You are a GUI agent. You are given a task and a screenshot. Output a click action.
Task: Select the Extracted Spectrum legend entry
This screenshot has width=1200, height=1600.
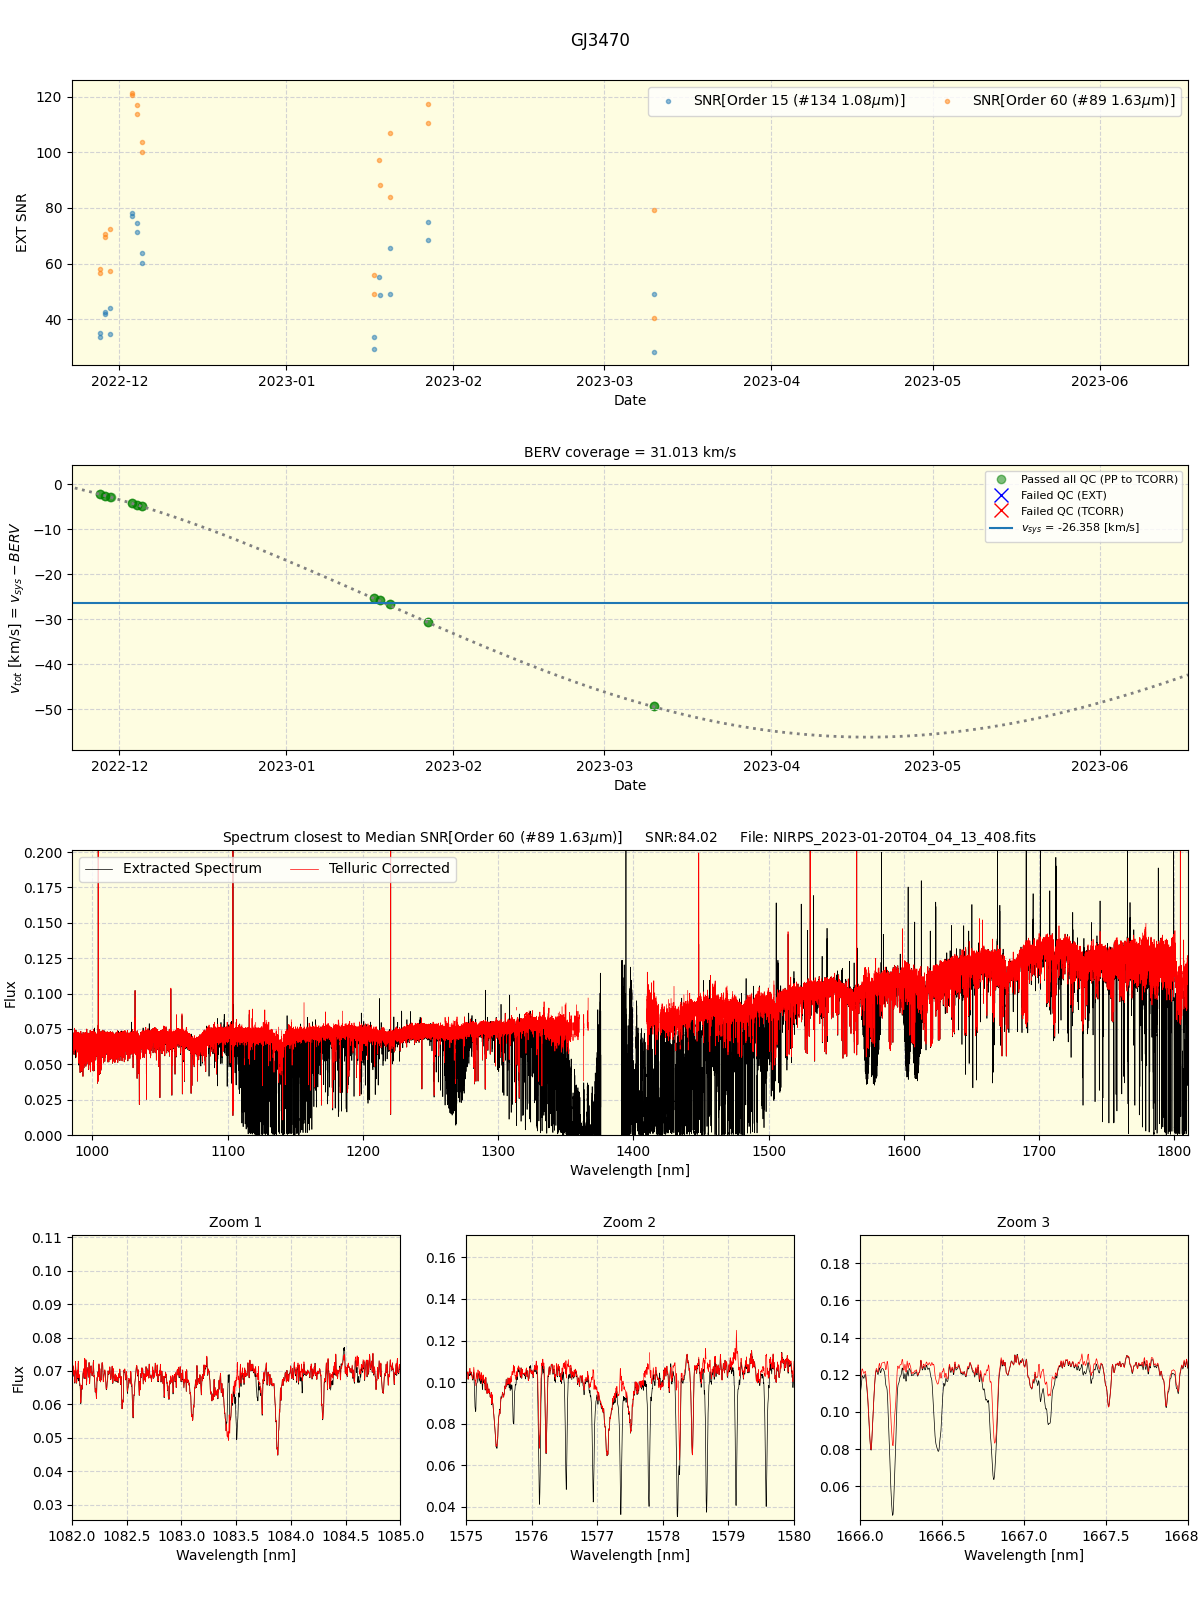pyautogui.click(x=173, y=869)
